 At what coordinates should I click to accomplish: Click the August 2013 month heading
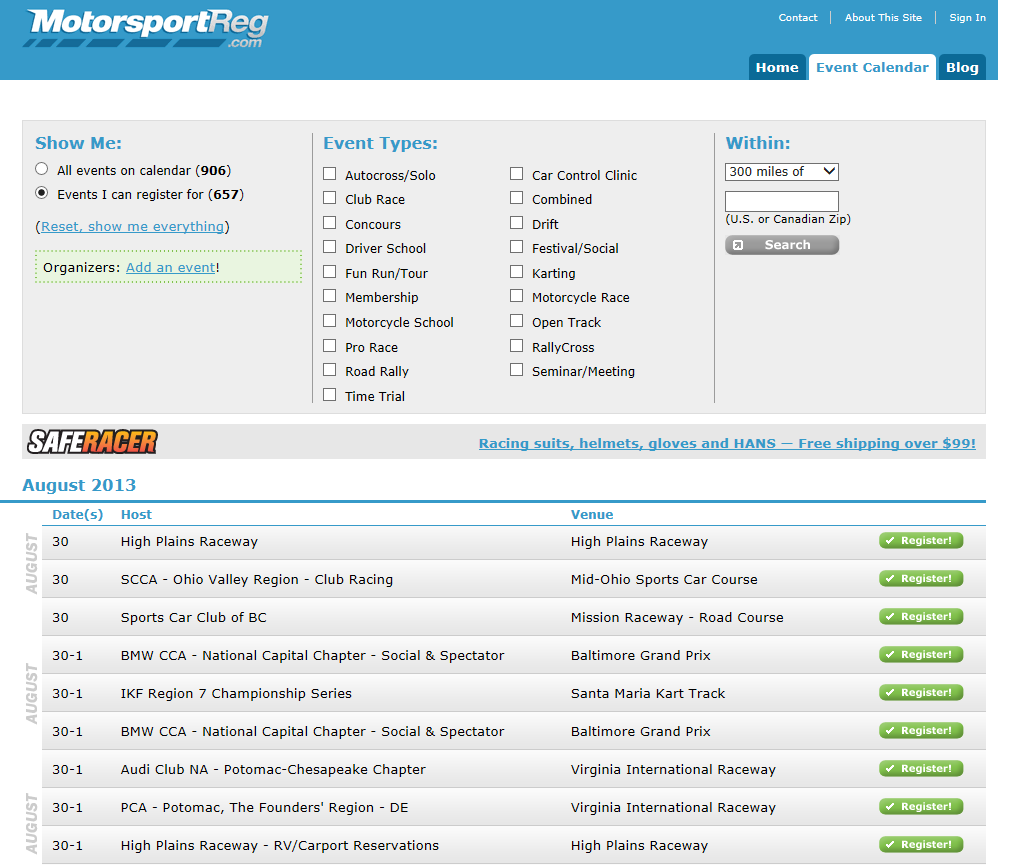pos(79,485)
